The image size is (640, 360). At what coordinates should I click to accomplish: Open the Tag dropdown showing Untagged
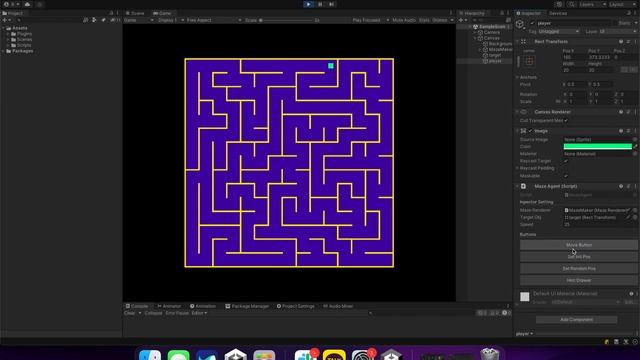[x=558, y=31]
